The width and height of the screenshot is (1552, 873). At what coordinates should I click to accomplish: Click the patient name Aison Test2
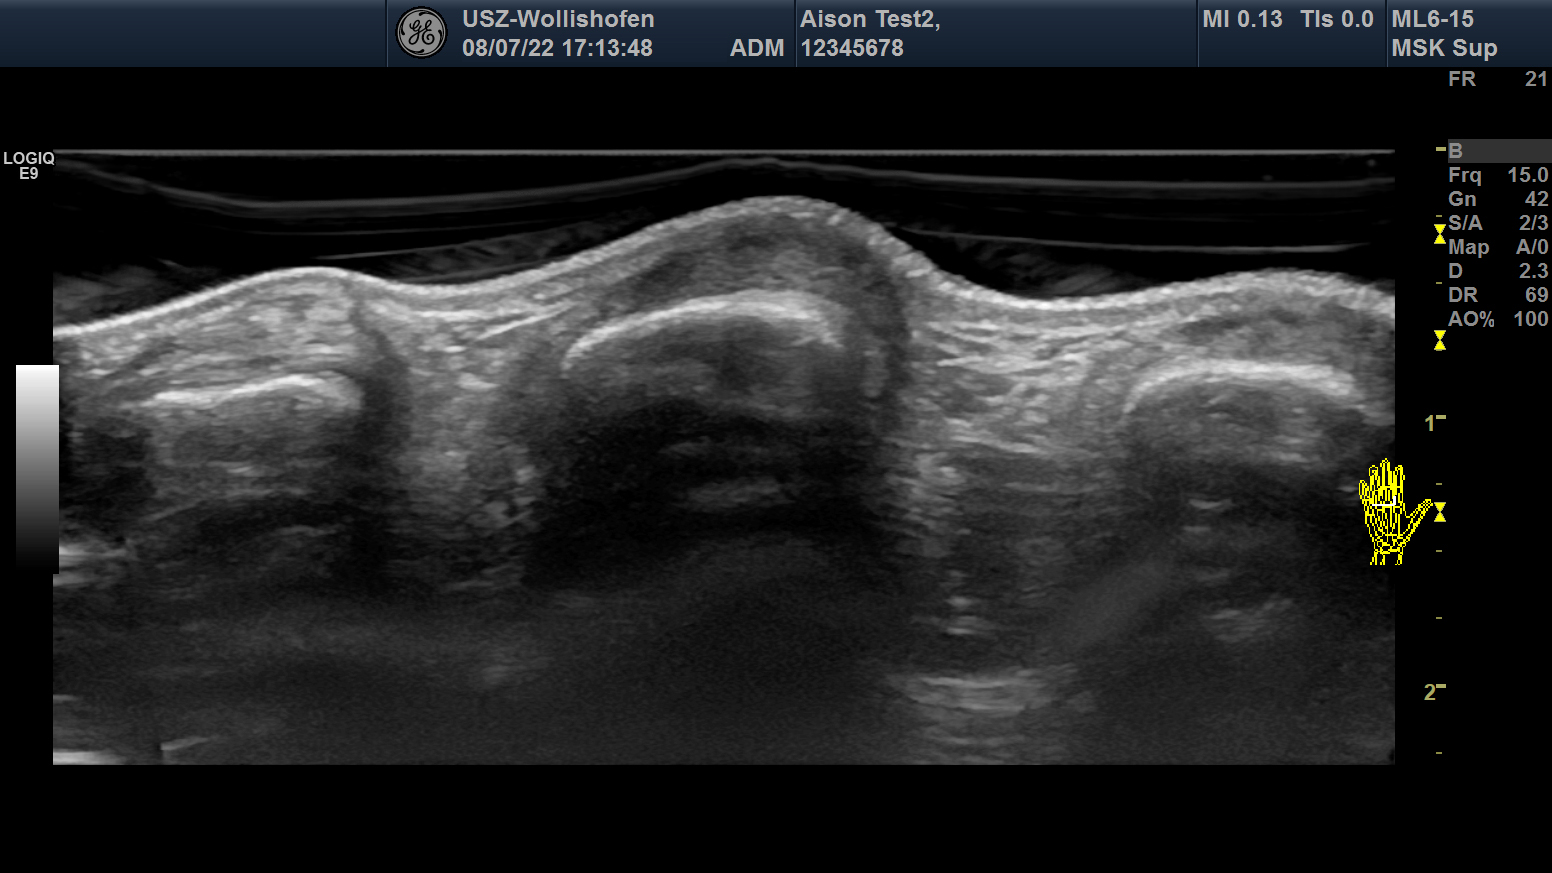point(869,19)
